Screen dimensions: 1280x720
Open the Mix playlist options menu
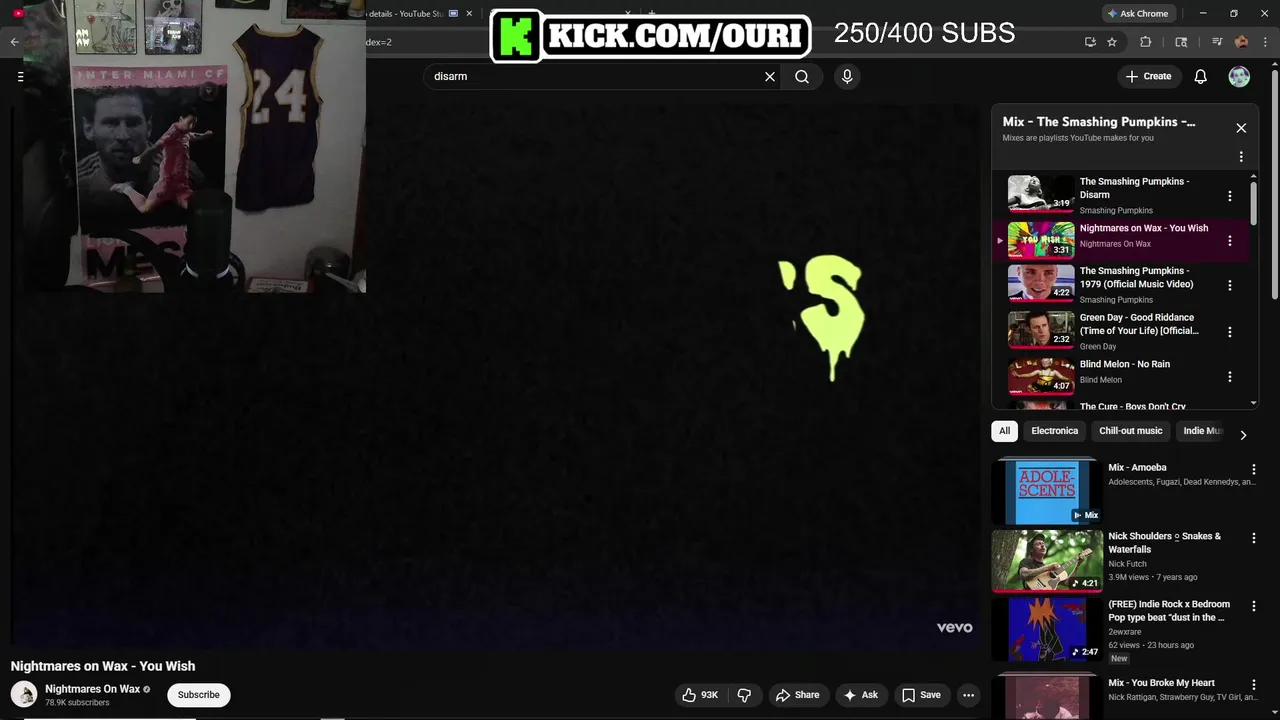(x=1241, y=157)
